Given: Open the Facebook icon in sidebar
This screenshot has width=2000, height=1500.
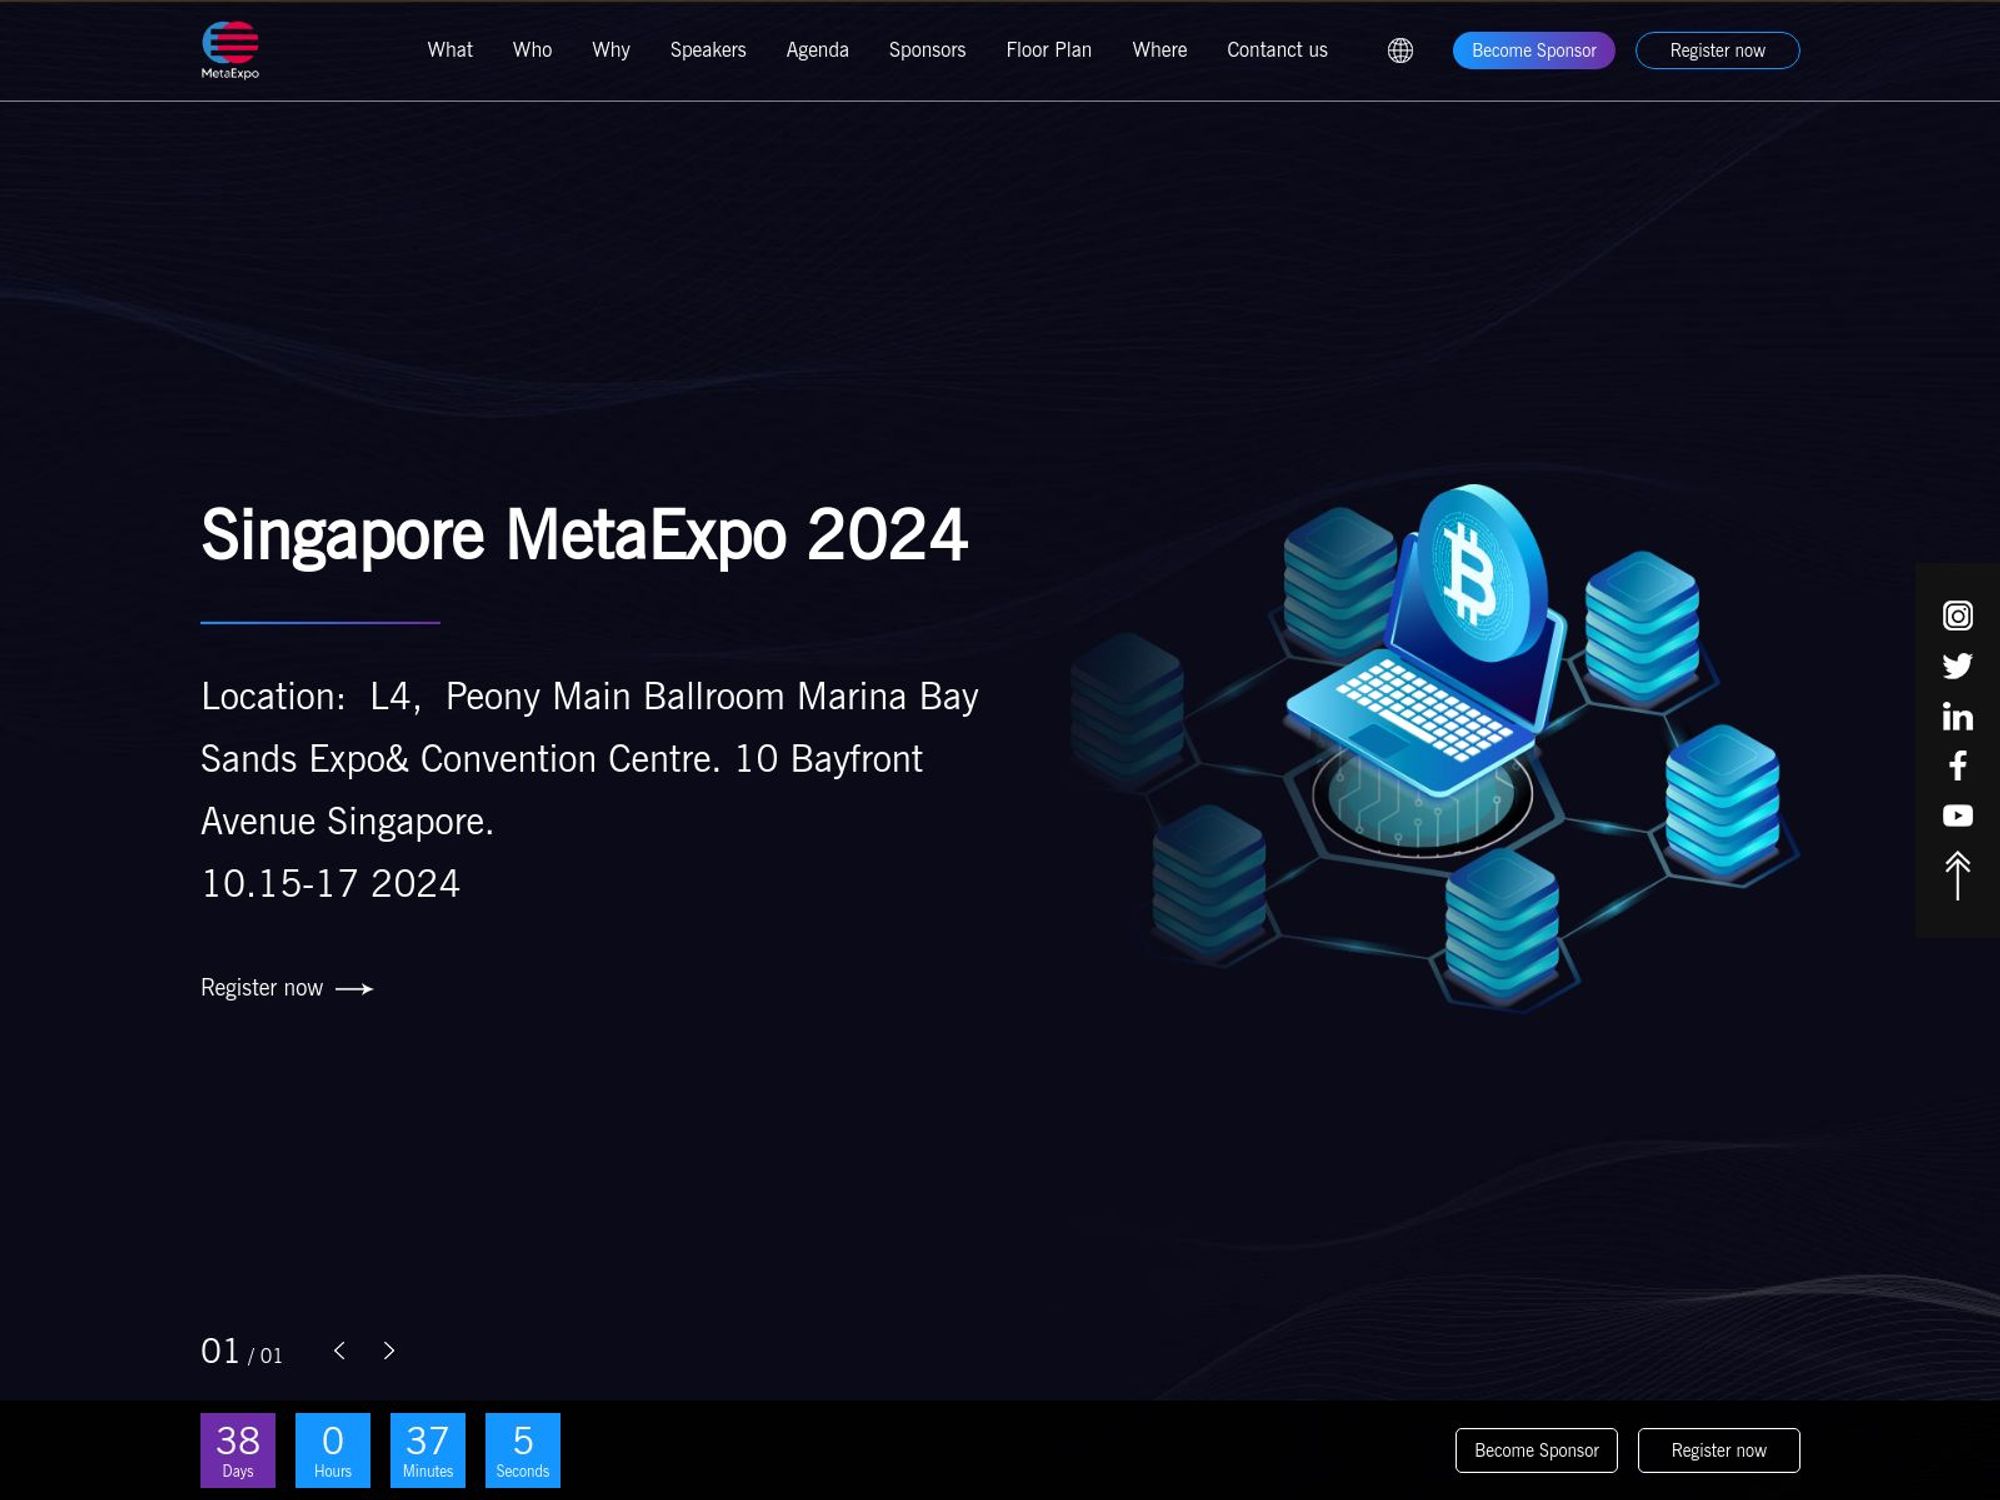Looking at the screenshot, I should 1957,766.
